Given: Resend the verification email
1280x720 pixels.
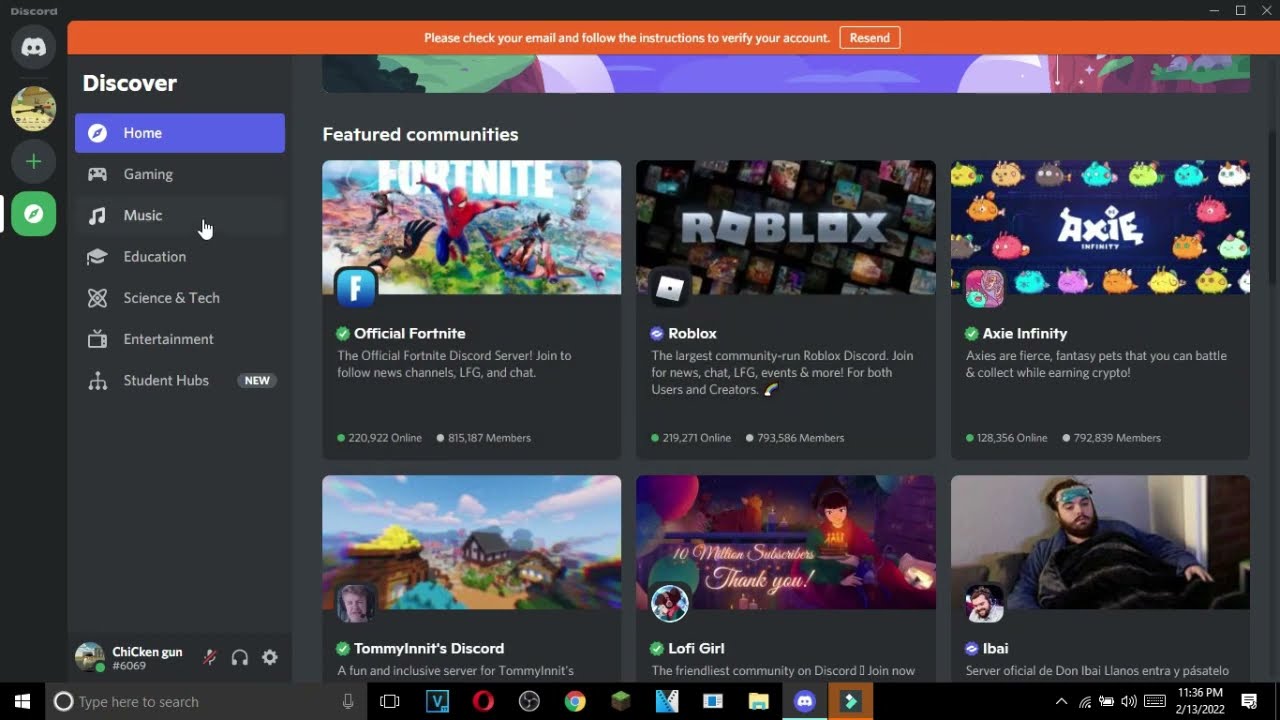Looking at the screenshot, I should pos(869,38).
